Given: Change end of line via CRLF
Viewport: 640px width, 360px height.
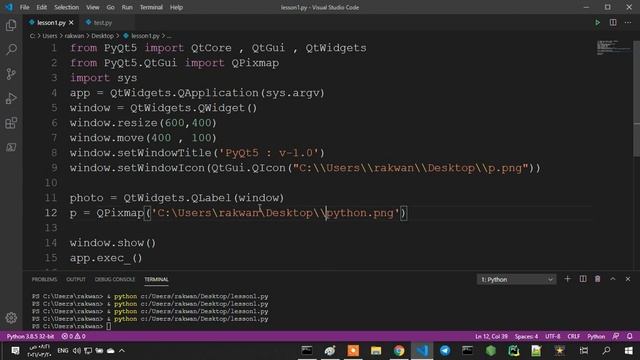Looking at the screenshot, I should click(x=573, y=336).
